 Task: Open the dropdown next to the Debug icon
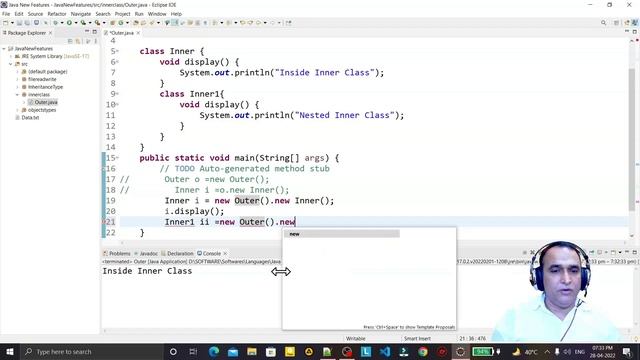(x=62, y=23)
